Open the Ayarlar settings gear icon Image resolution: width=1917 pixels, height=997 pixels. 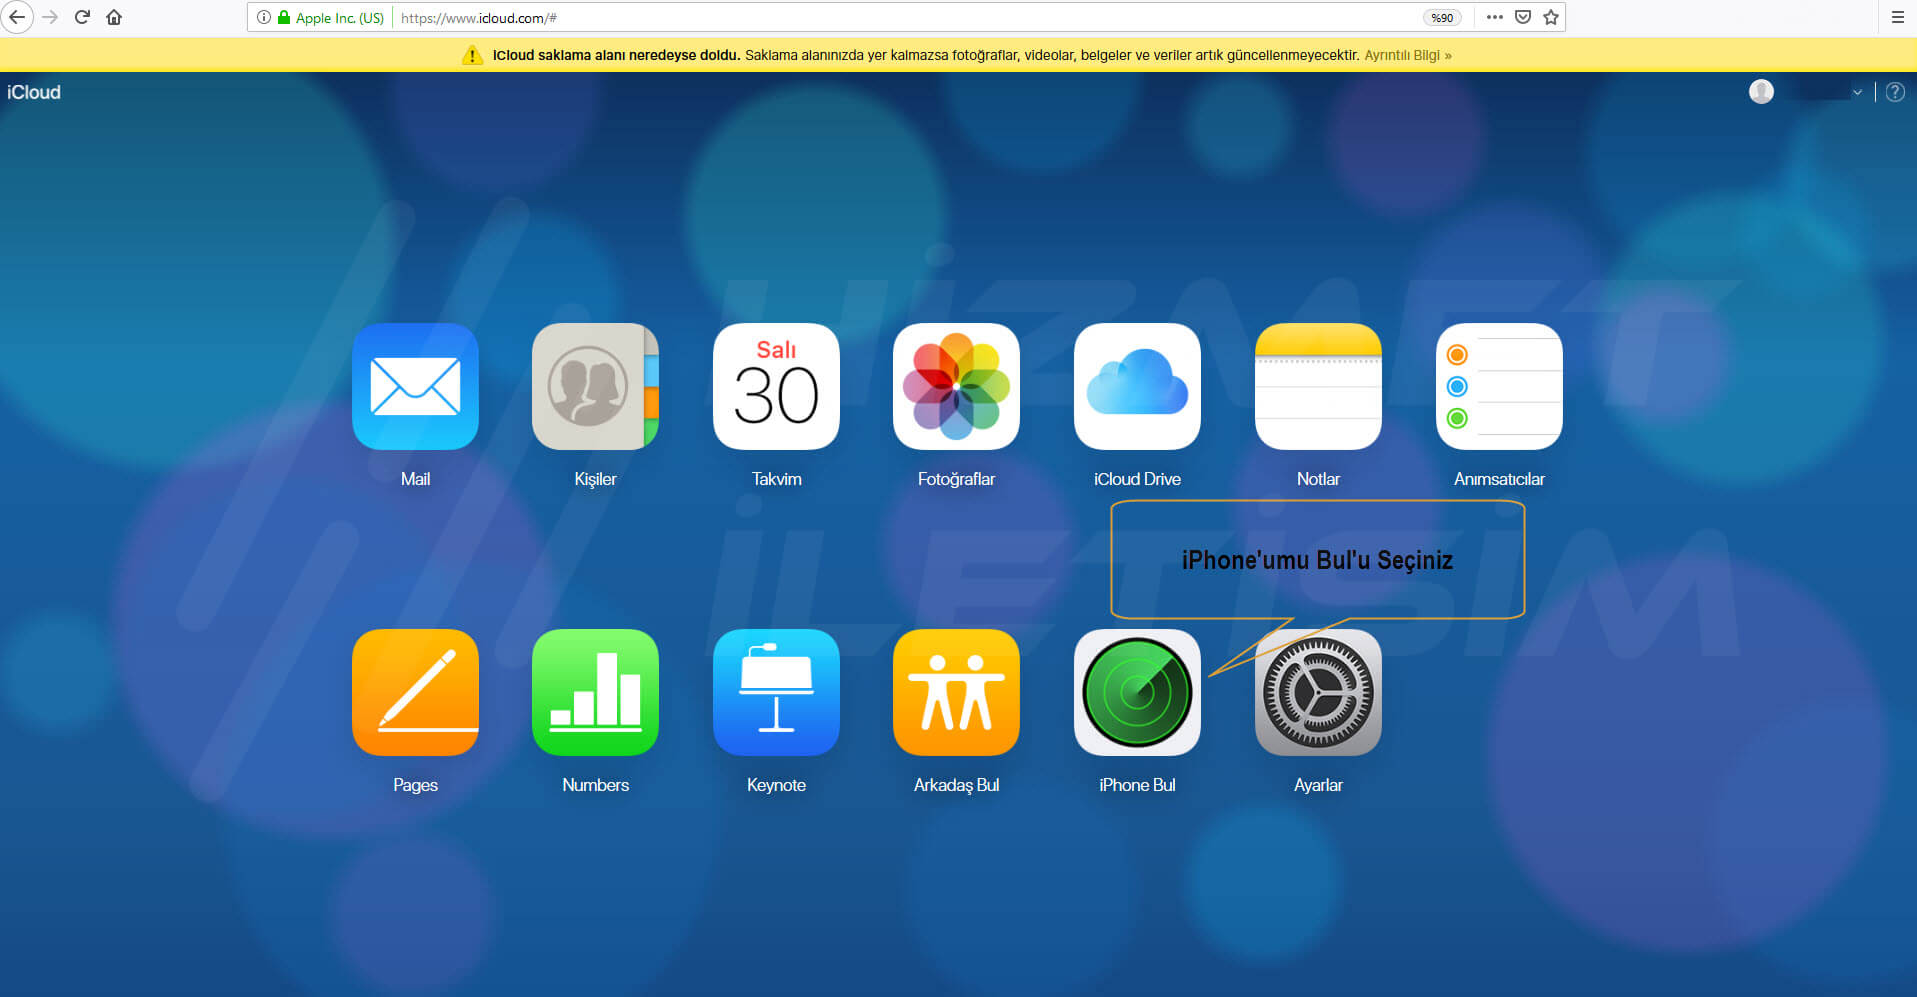click(1318, 692)
